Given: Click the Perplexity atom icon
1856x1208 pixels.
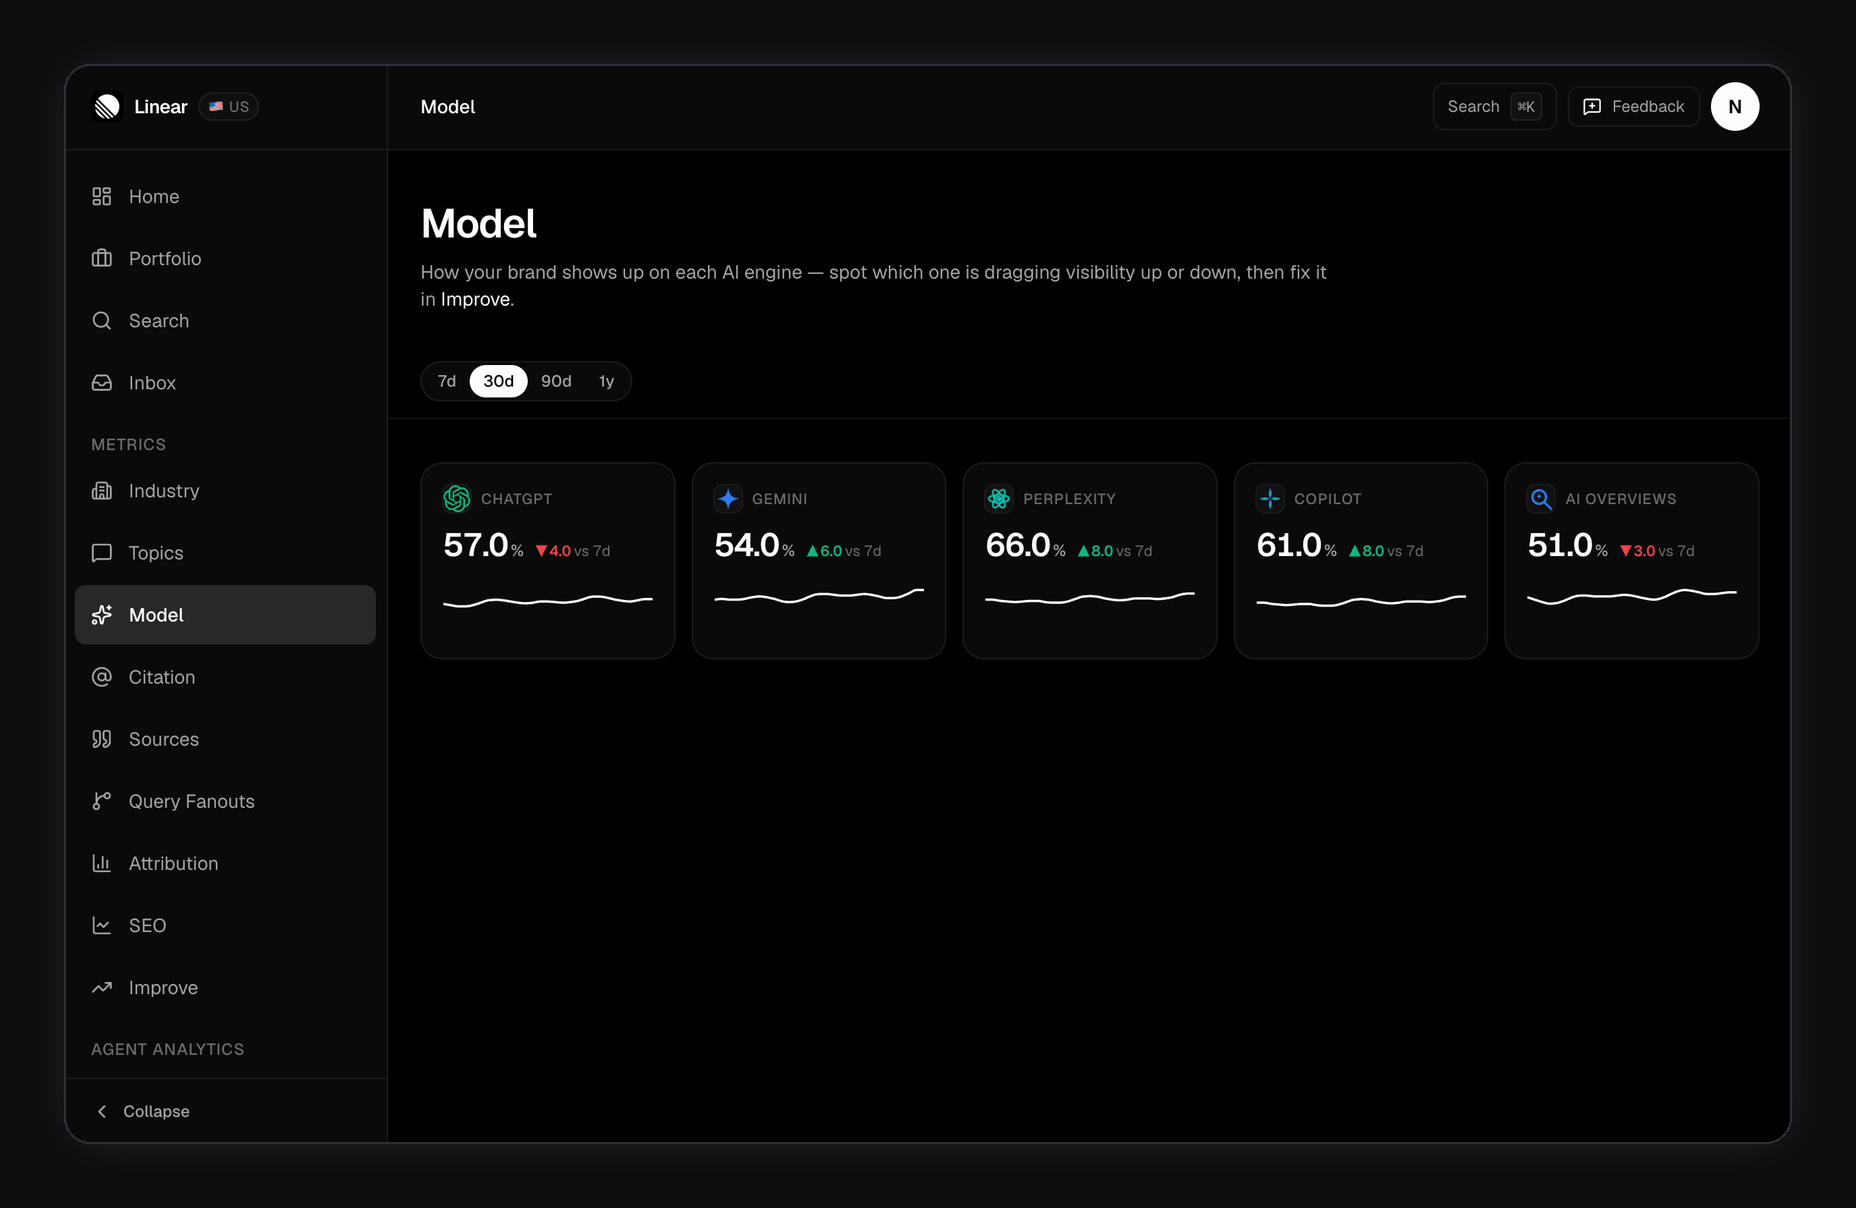Looking at the screenshot, I should coord(999,498).
